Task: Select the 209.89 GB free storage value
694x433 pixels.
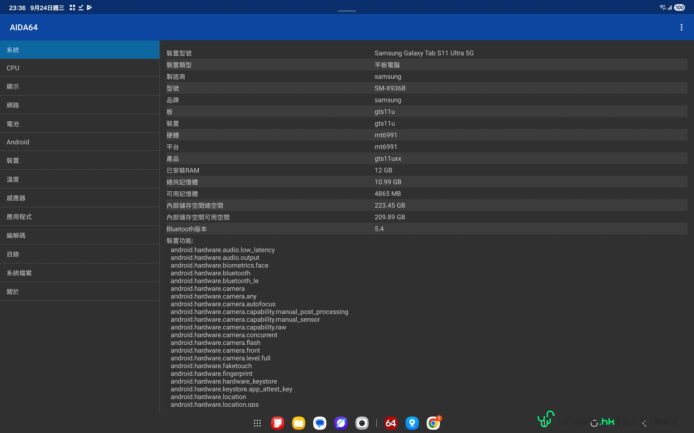Action: pyautogui.click(x=389, y=217)
